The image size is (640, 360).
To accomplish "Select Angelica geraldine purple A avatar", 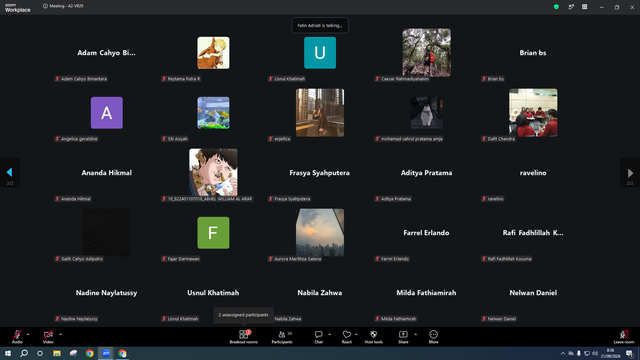I will coord(107,113).
